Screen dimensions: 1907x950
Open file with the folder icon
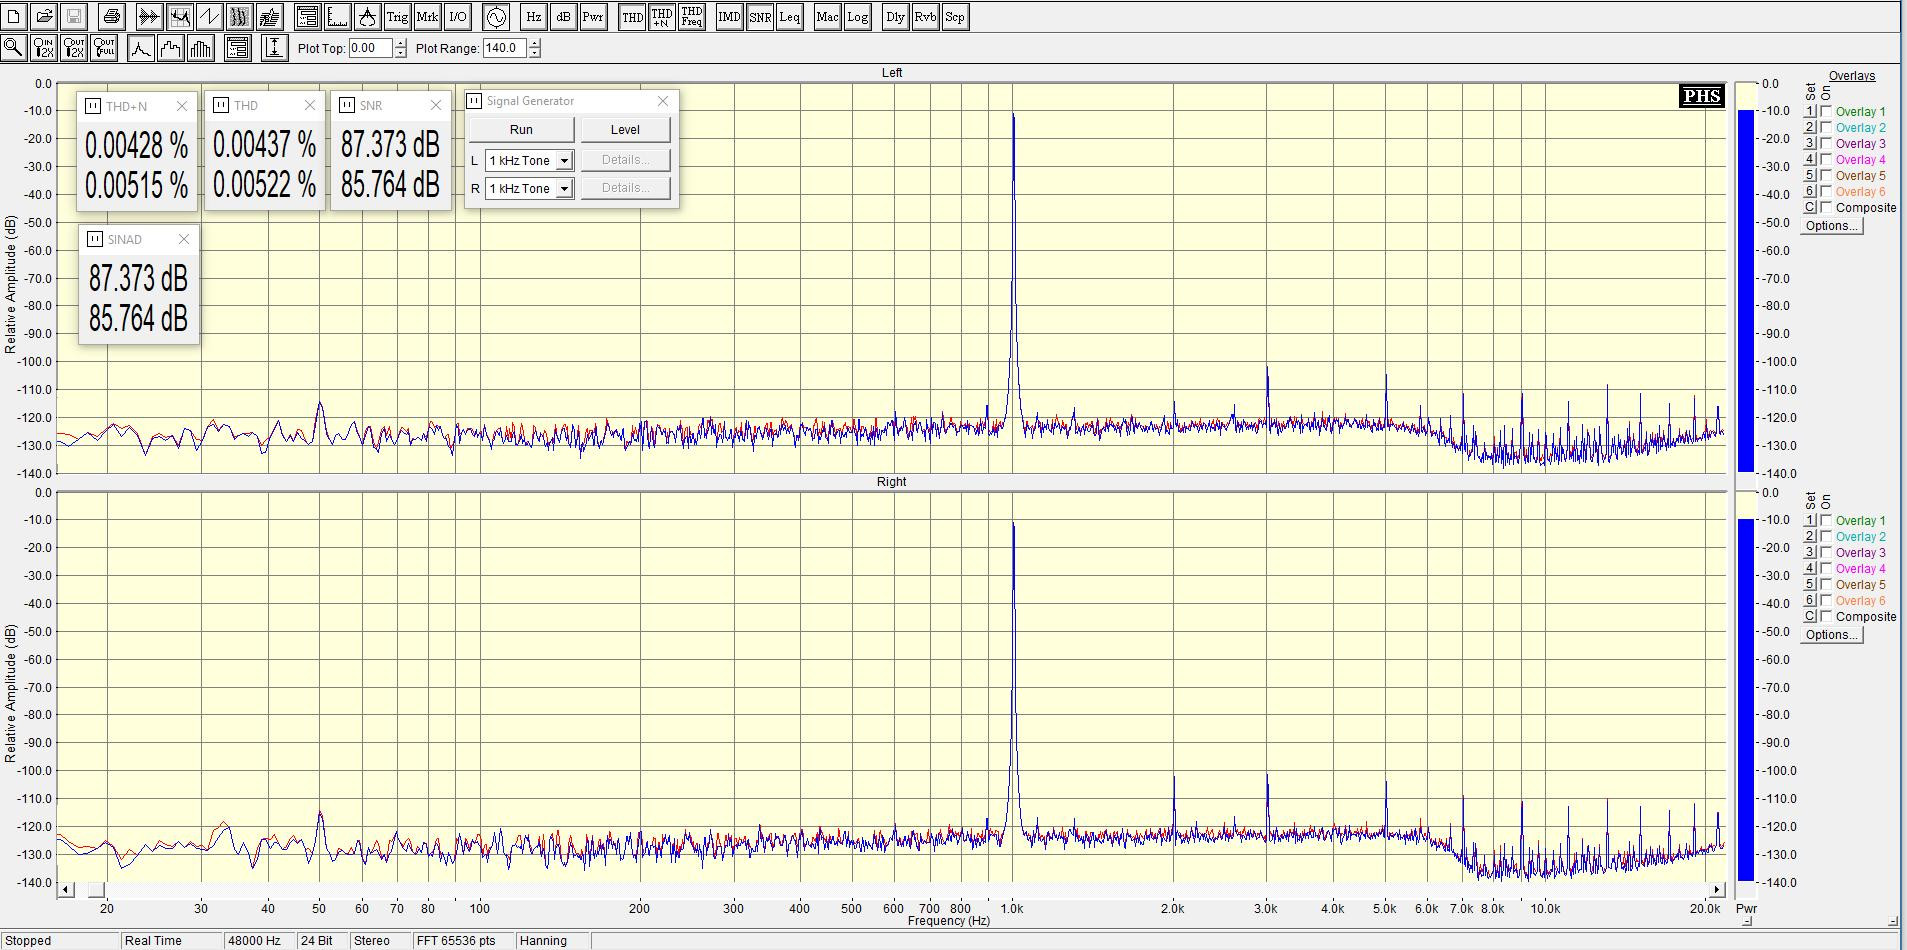pyautogui.click(x=44, y=17)
